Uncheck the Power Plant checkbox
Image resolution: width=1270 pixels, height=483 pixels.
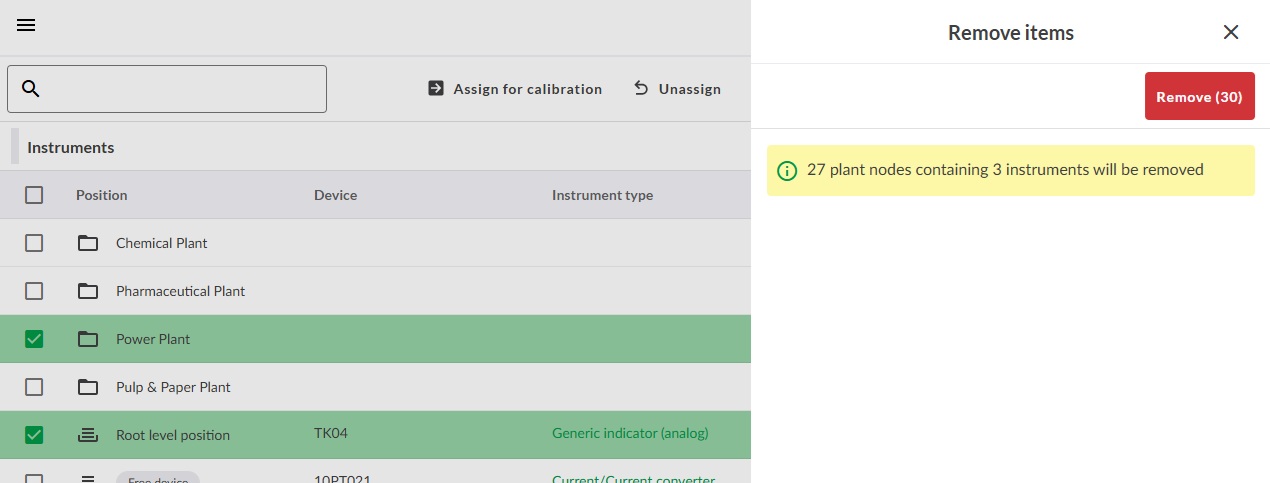point(34,339)
